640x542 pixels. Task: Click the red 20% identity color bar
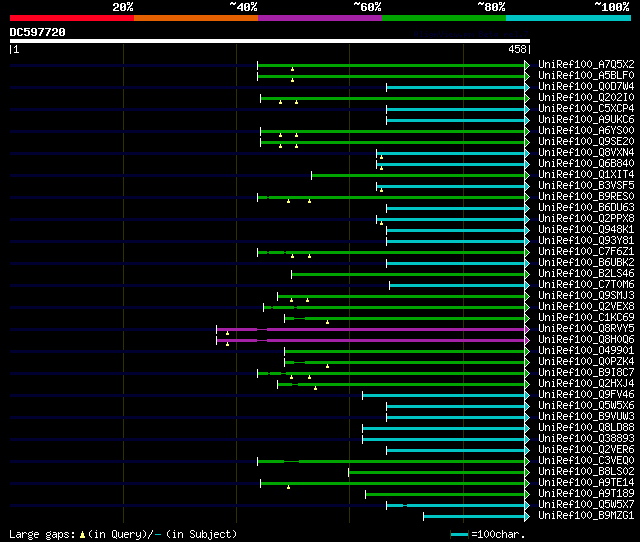[x=72, y=18]
